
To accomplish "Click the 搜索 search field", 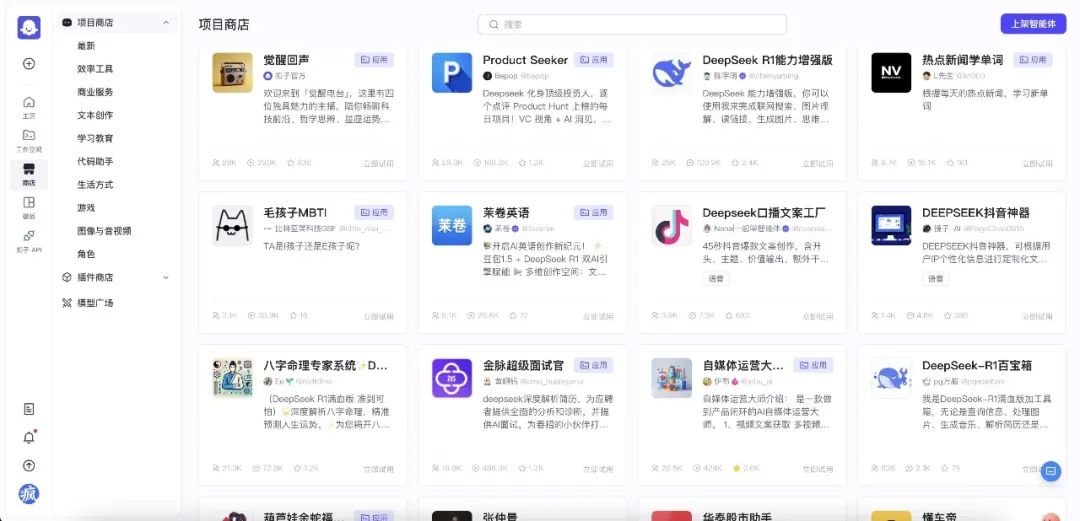I will click(x=632, y=24).
